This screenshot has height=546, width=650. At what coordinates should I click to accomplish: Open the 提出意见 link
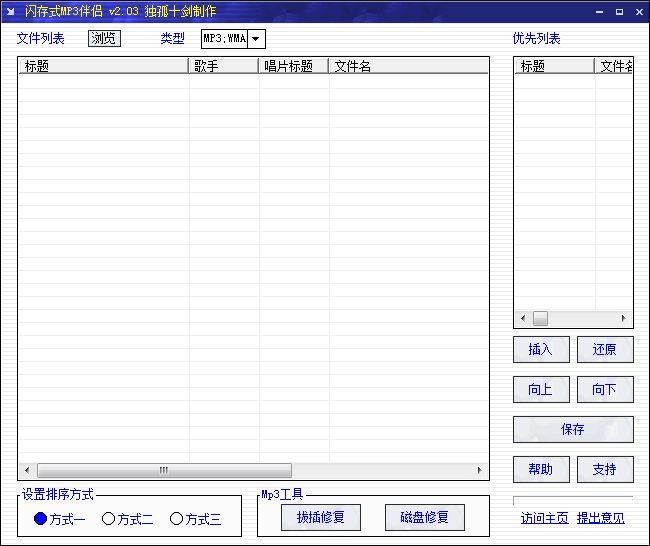601,518
